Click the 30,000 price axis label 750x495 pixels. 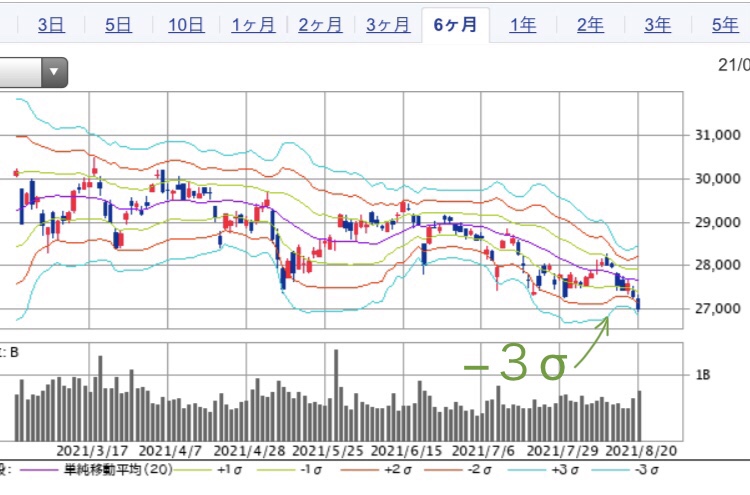click(717, 179)
